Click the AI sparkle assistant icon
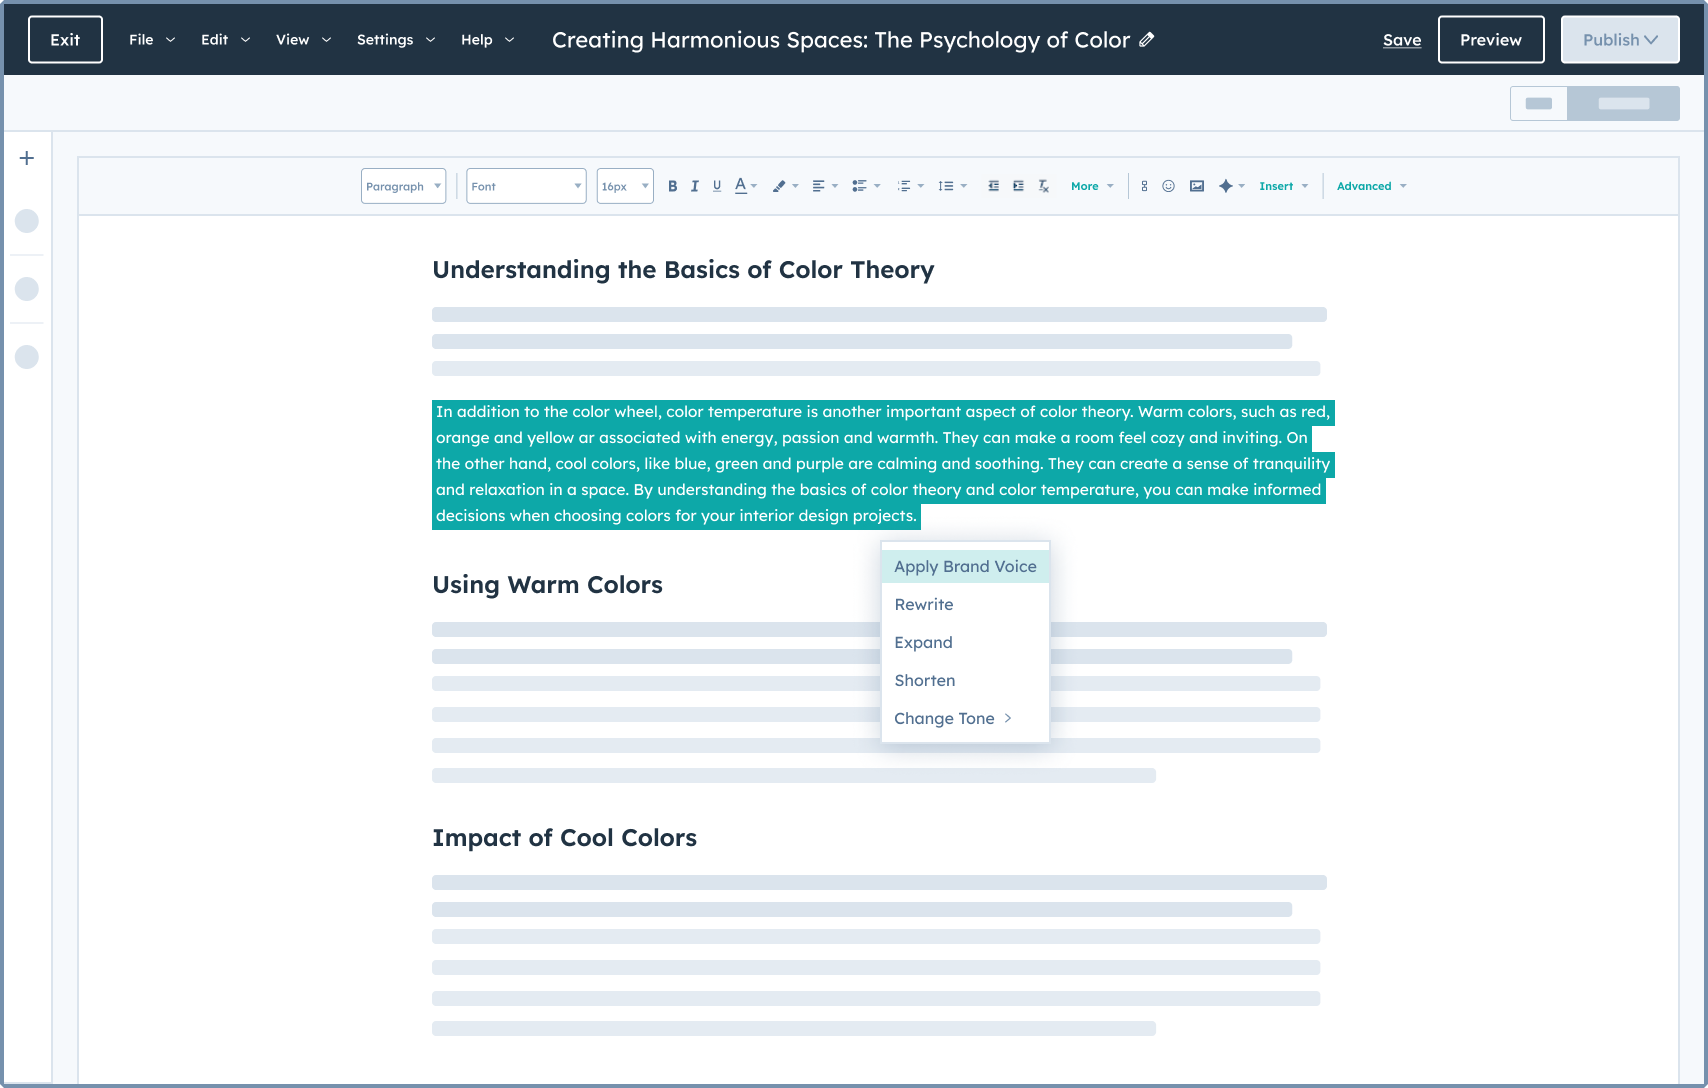1708x1088 pixels. point(1226,186)
